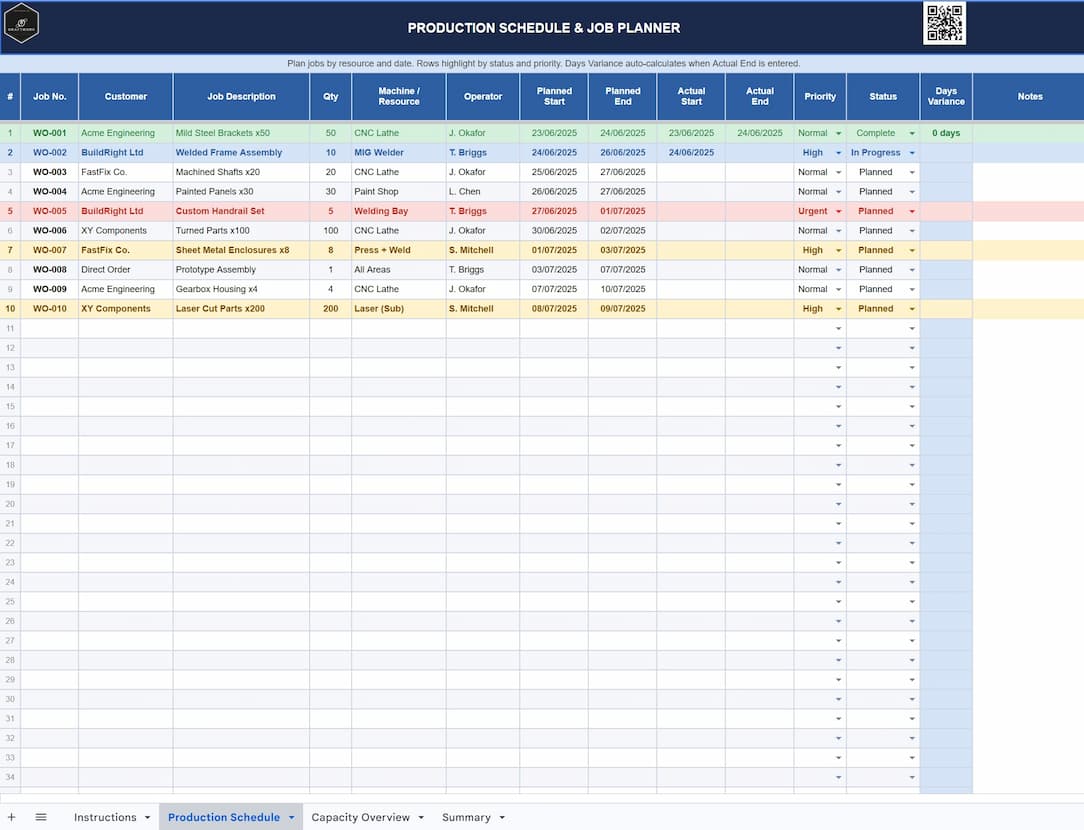Image resolution: width=1084 pixels, height=830 pixels.
Task: Select Planned End 10/07/2025 cell
Action: coord(622,289)
